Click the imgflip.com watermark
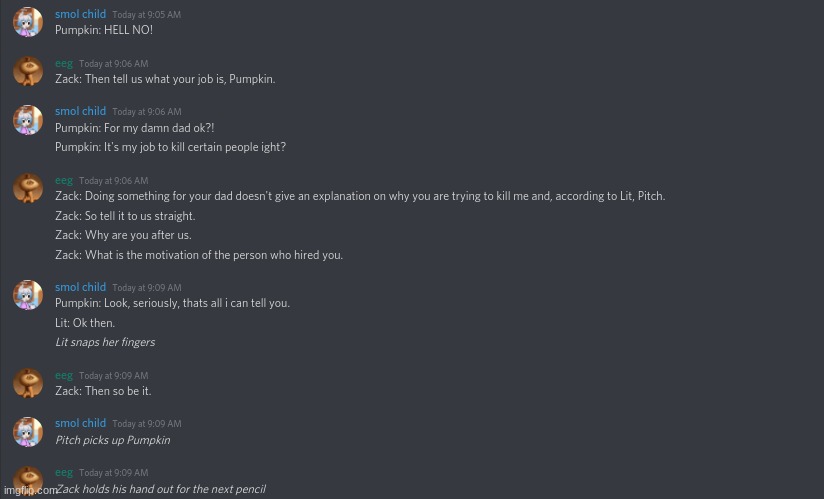The width and height of the screenshot is (824, 499). click(x=30, y=490)
